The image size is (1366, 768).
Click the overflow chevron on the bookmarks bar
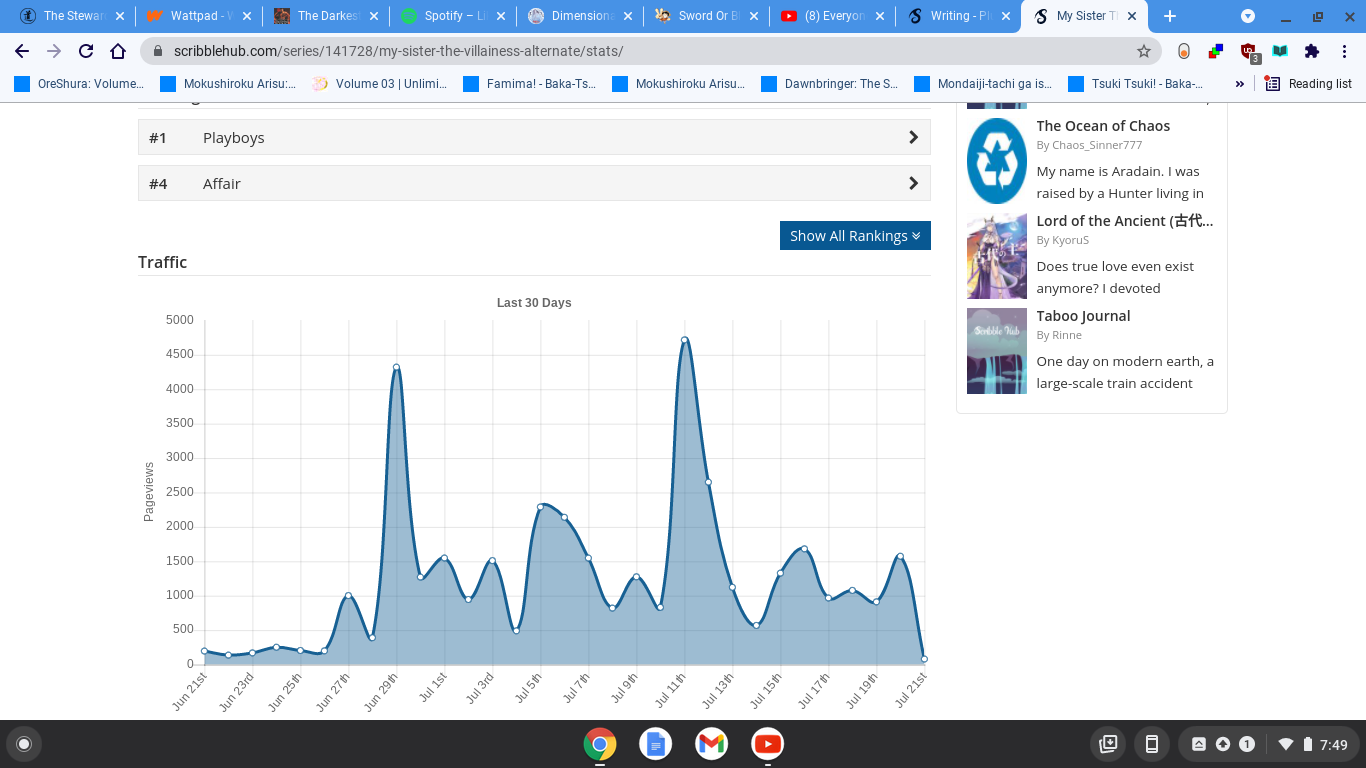[1240, 83]
